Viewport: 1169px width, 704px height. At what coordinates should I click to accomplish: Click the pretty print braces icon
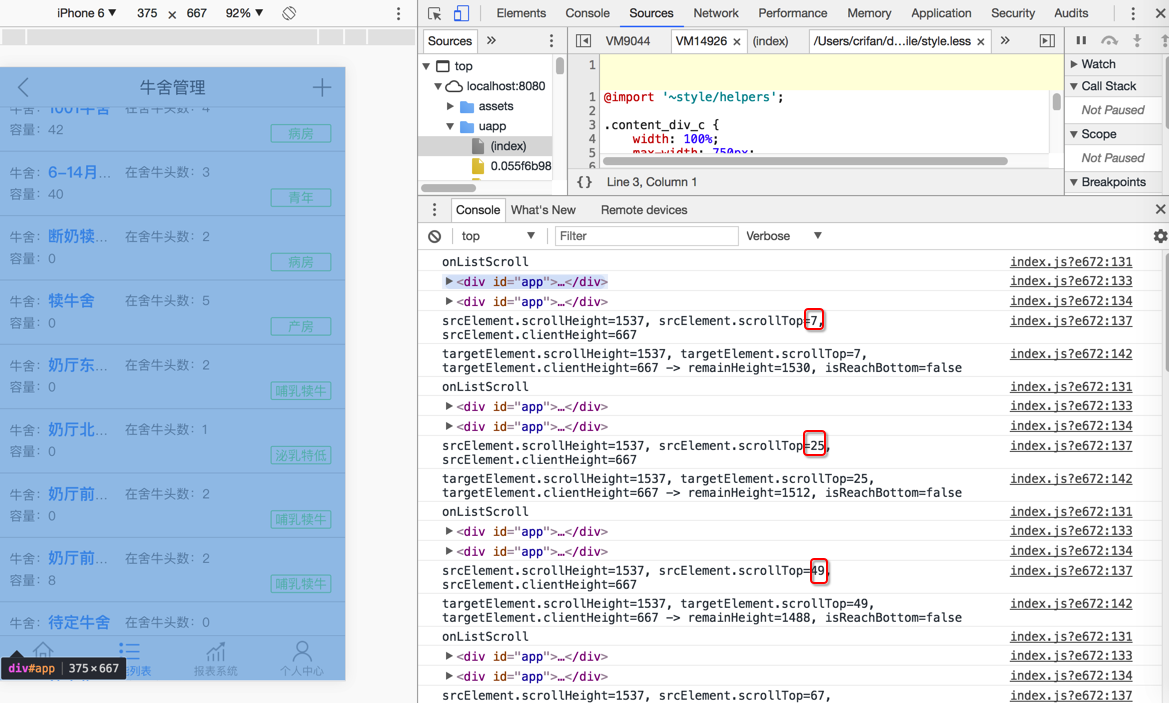point(585,182)
